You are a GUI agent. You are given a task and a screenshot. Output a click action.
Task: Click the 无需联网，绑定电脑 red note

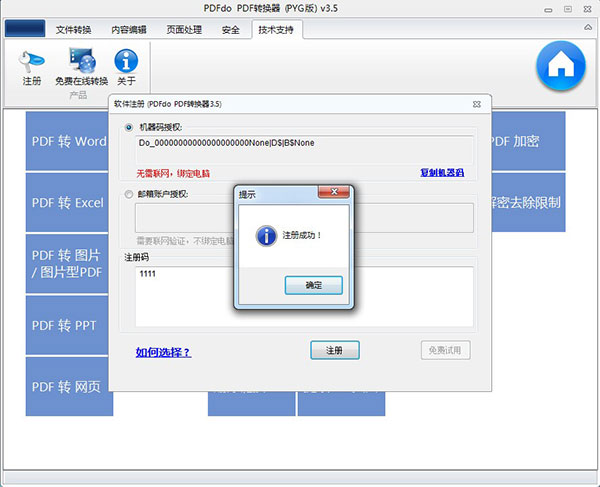[x=173, y=174]
